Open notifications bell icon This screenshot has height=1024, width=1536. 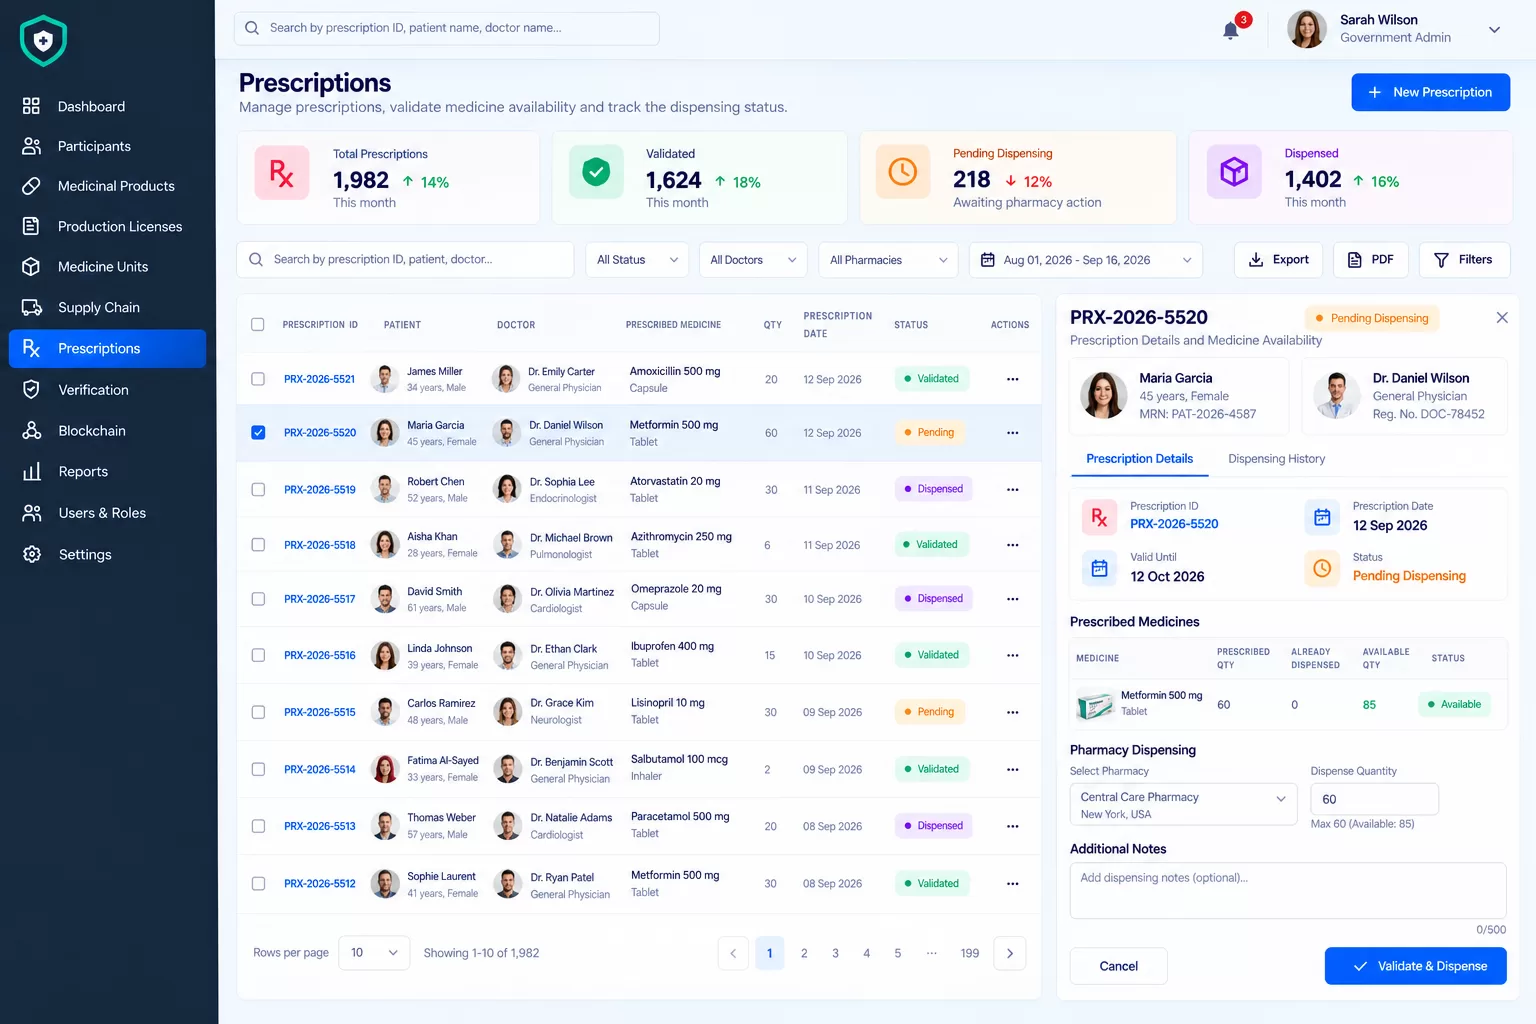[x=1231, y=30]
